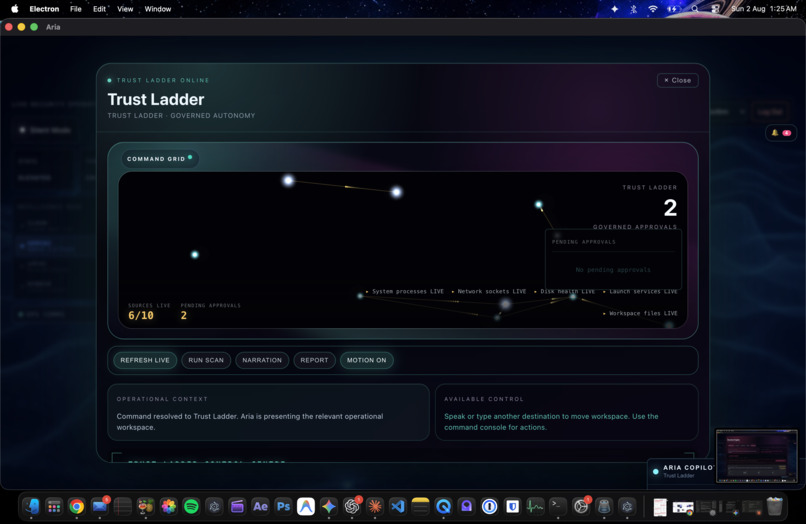806x524 pixels.
Task: Open the screenshot preview thumbnail
Action: coord(756,457)
